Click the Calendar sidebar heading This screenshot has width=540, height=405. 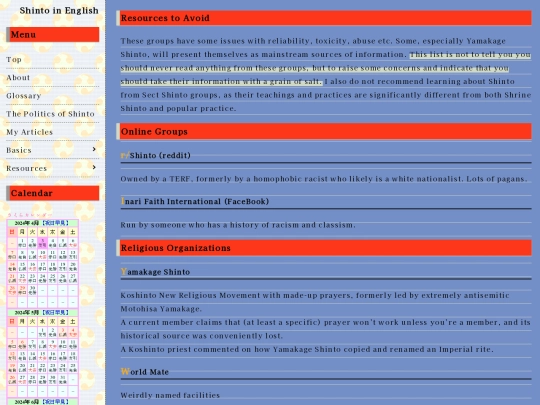point(53,193)
